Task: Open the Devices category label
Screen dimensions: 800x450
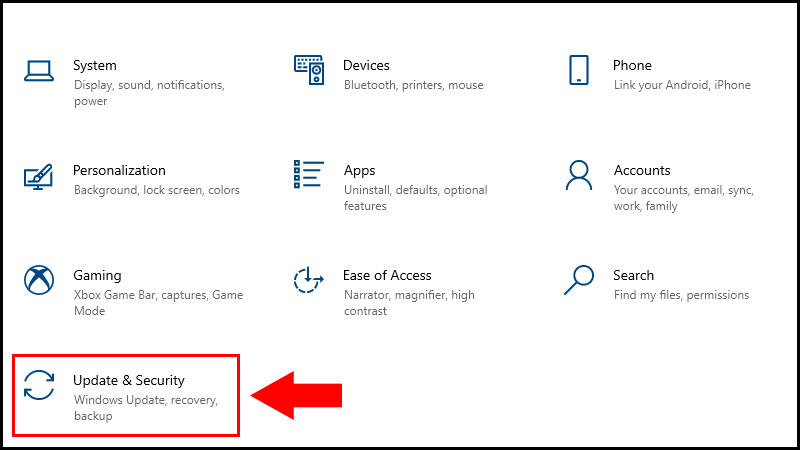Action: pyautogui.click(x=366, y=65)
